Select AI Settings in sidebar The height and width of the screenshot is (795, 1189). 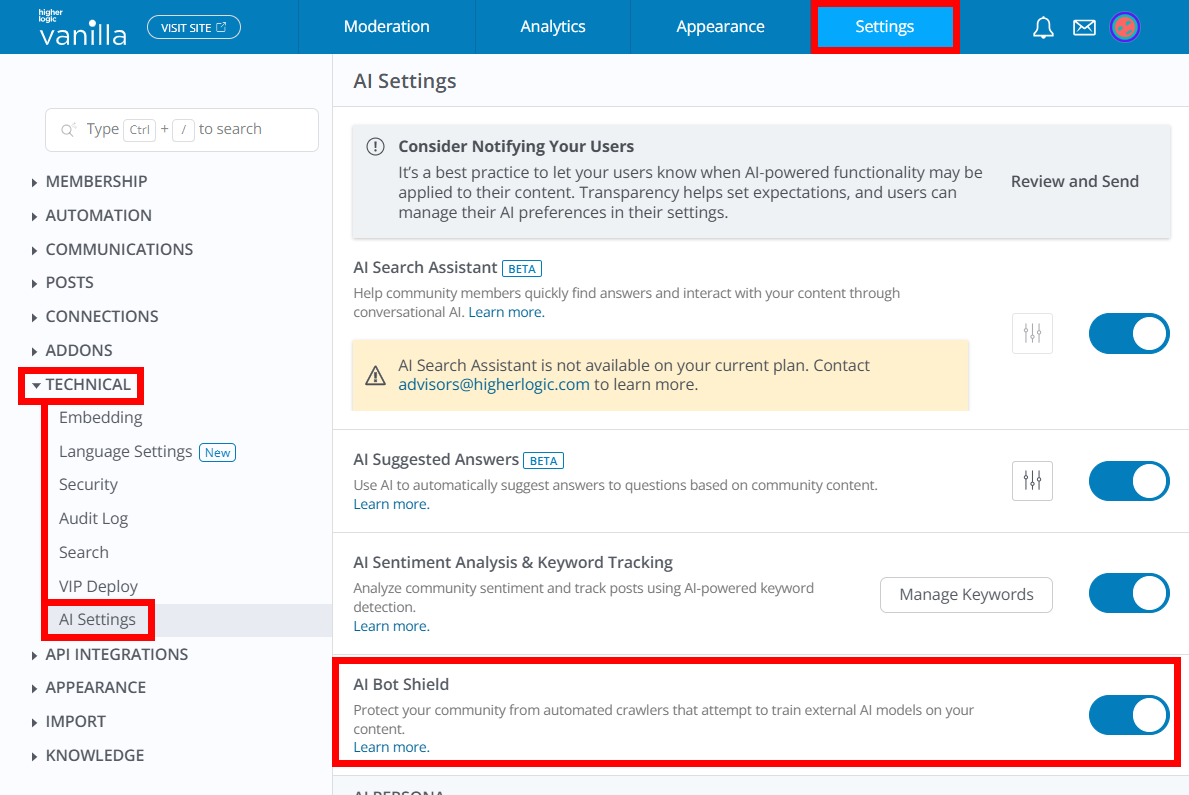coord(98,620)
